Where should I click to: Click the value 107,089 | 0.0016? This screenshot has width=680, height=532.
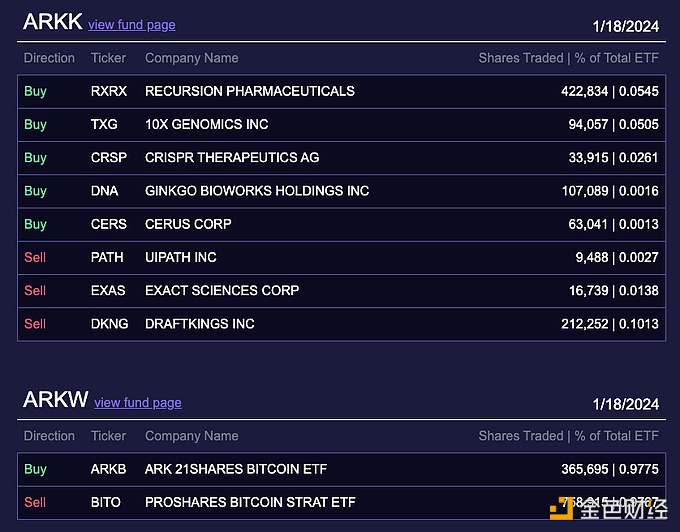[610, 191]
